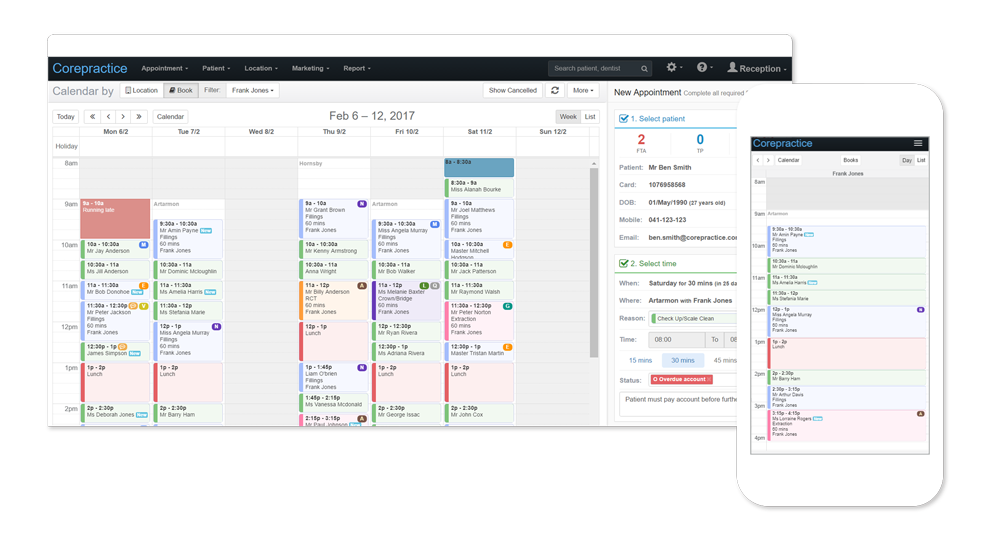Open the mobile hamburger menu
This screenshot has width=990, height=540.
click(x=918, y=144)
